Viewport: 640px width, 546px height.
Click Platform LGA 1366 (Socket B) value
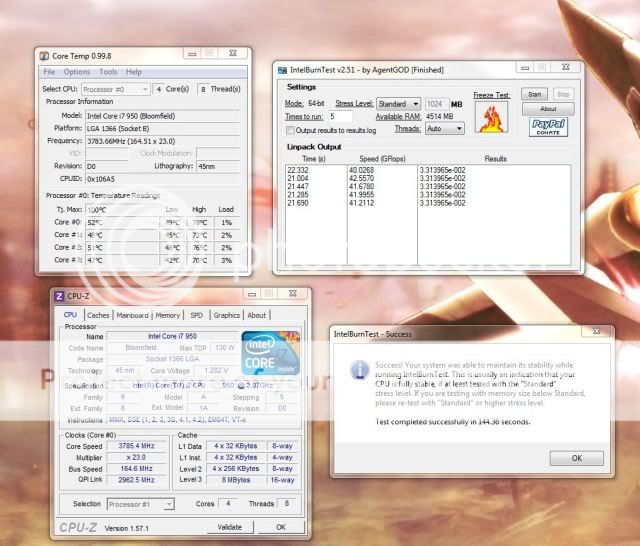(x=162, y=129)
